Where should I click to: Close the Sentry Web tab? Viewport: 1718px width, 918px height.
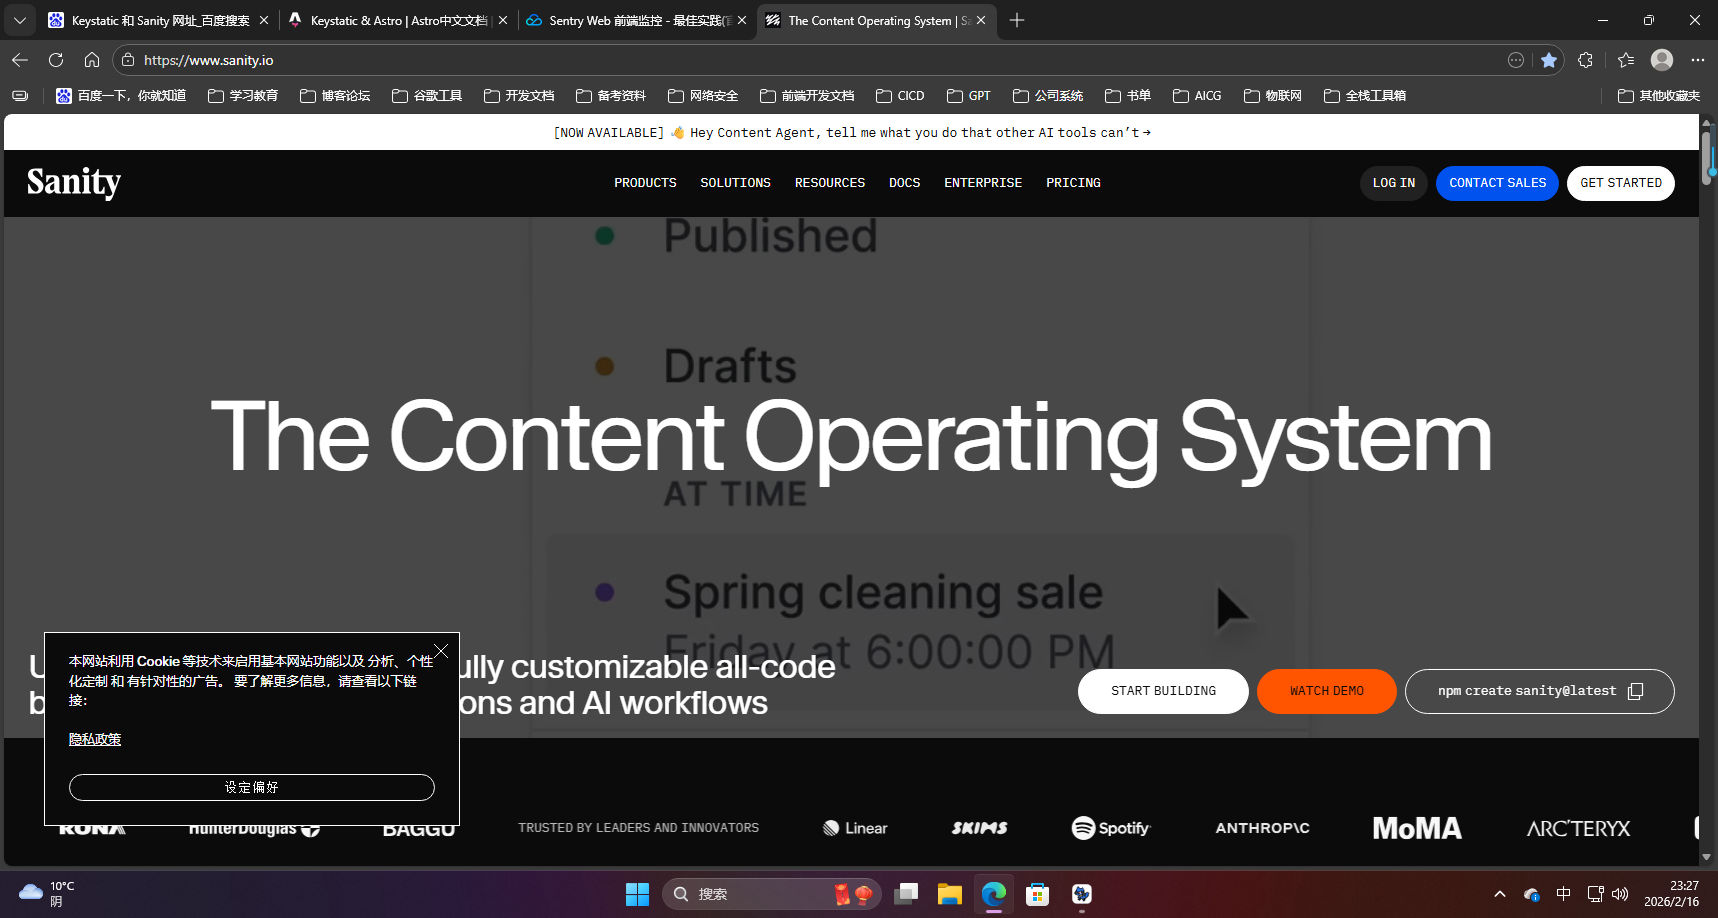tap(742, 20)
